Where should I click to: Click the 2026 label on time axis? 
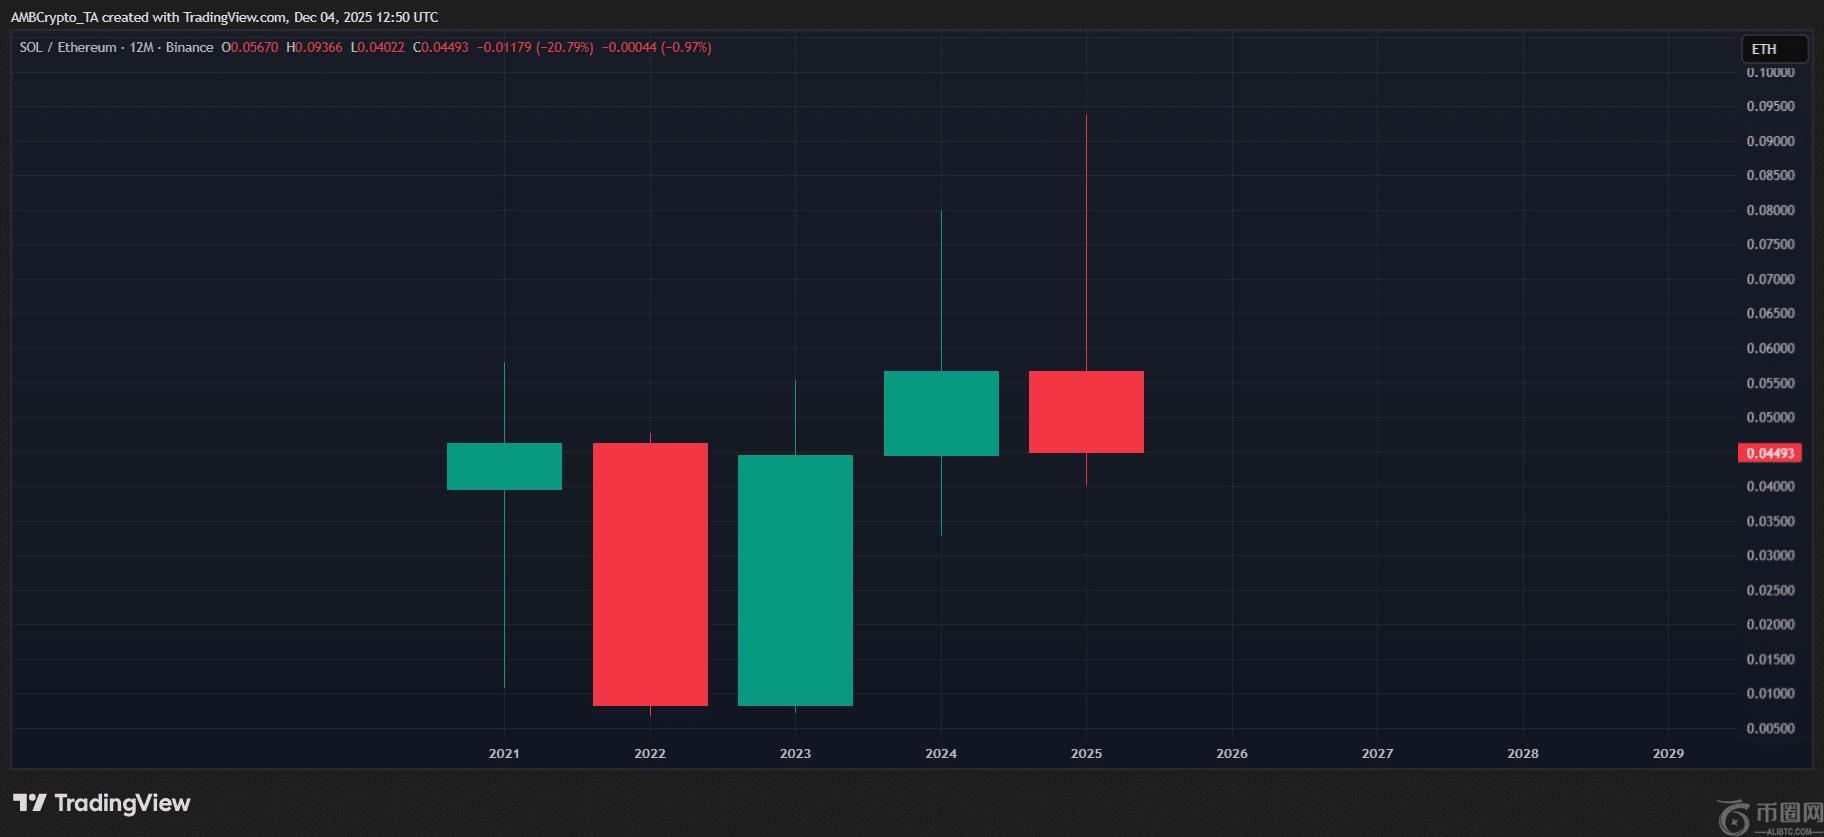click(x=1231, y=753)
